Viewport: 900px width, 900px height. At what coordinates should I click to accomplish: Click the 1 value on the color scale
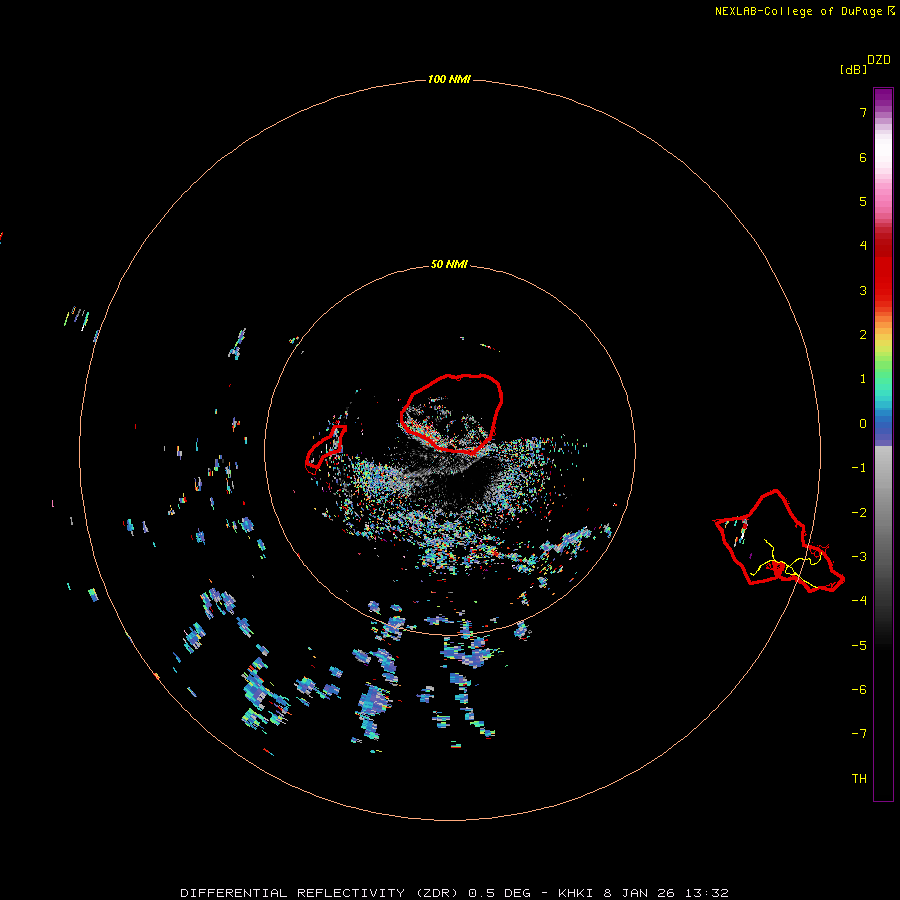coord(863,379)
